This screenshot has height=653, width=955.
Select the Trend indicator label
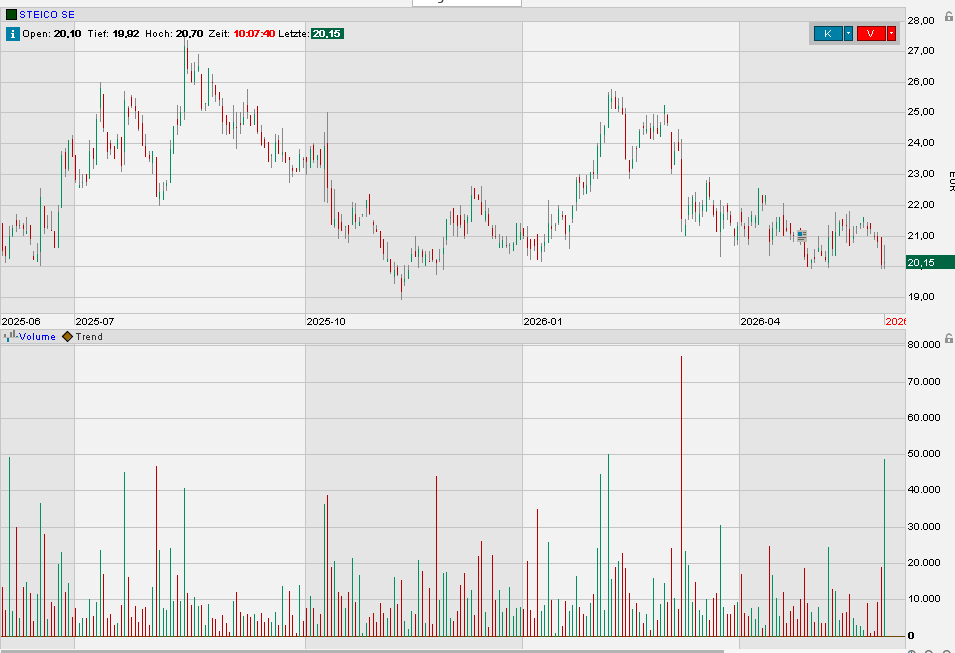point(89,336)
